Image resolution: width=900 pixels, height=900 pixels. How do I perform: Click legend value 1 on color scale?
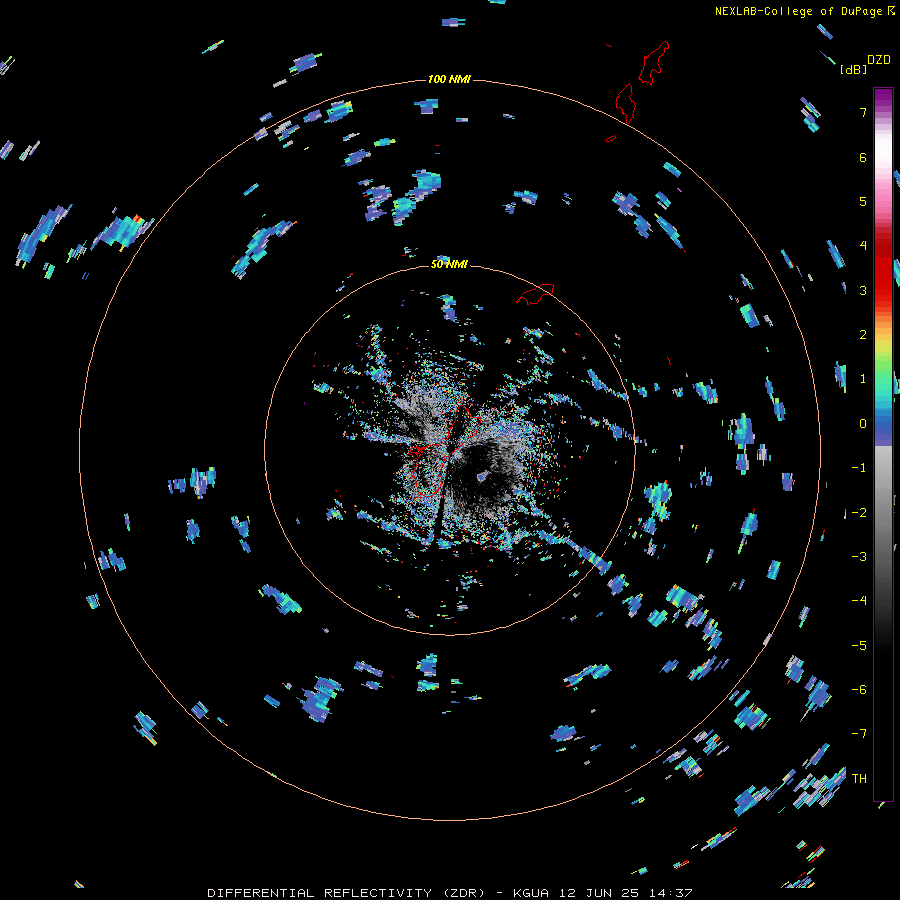click(x=863, y=379)
